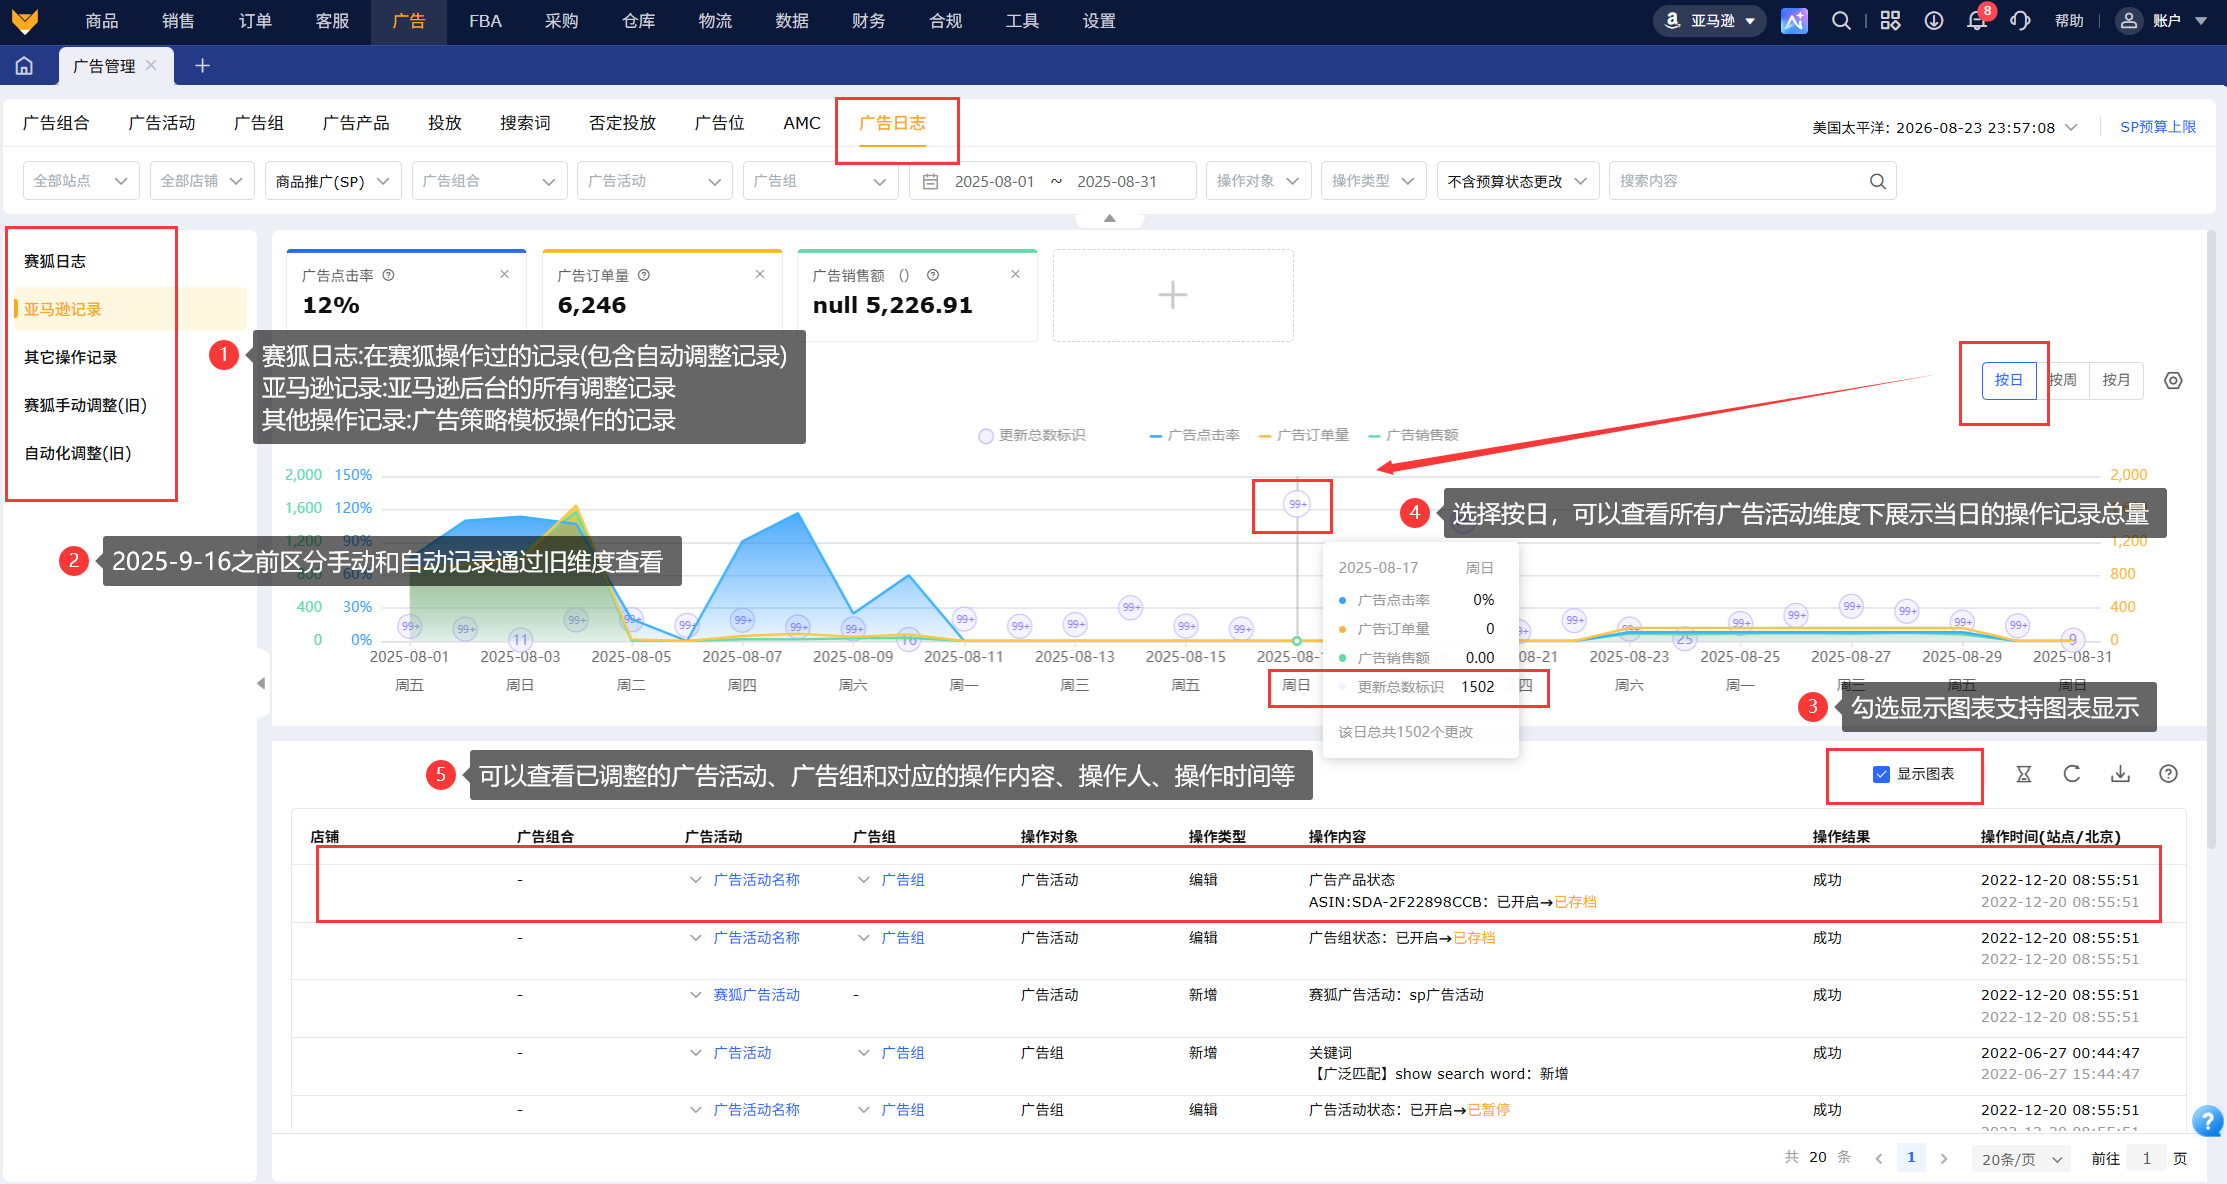Toggle 更新总数标识 legend item

[1031, 435]
